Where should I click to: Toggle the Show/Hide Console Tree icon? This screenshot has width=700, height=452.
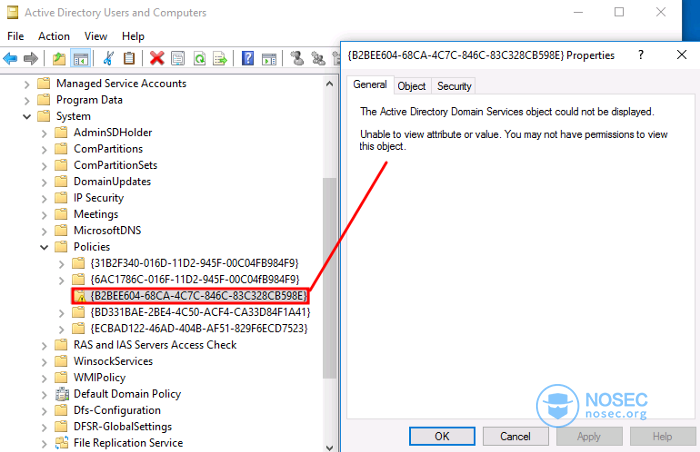pos(81,59)
